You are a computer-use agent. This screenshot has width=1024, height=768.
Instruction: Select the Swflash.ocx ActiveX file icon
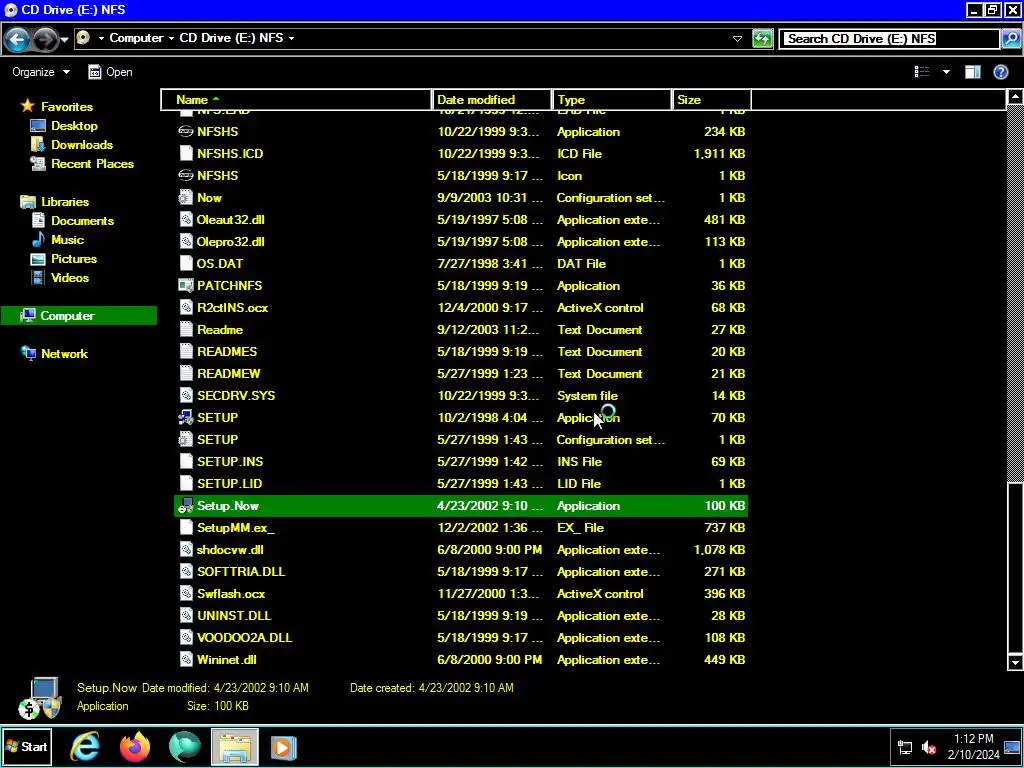click(x=186, y=594)
